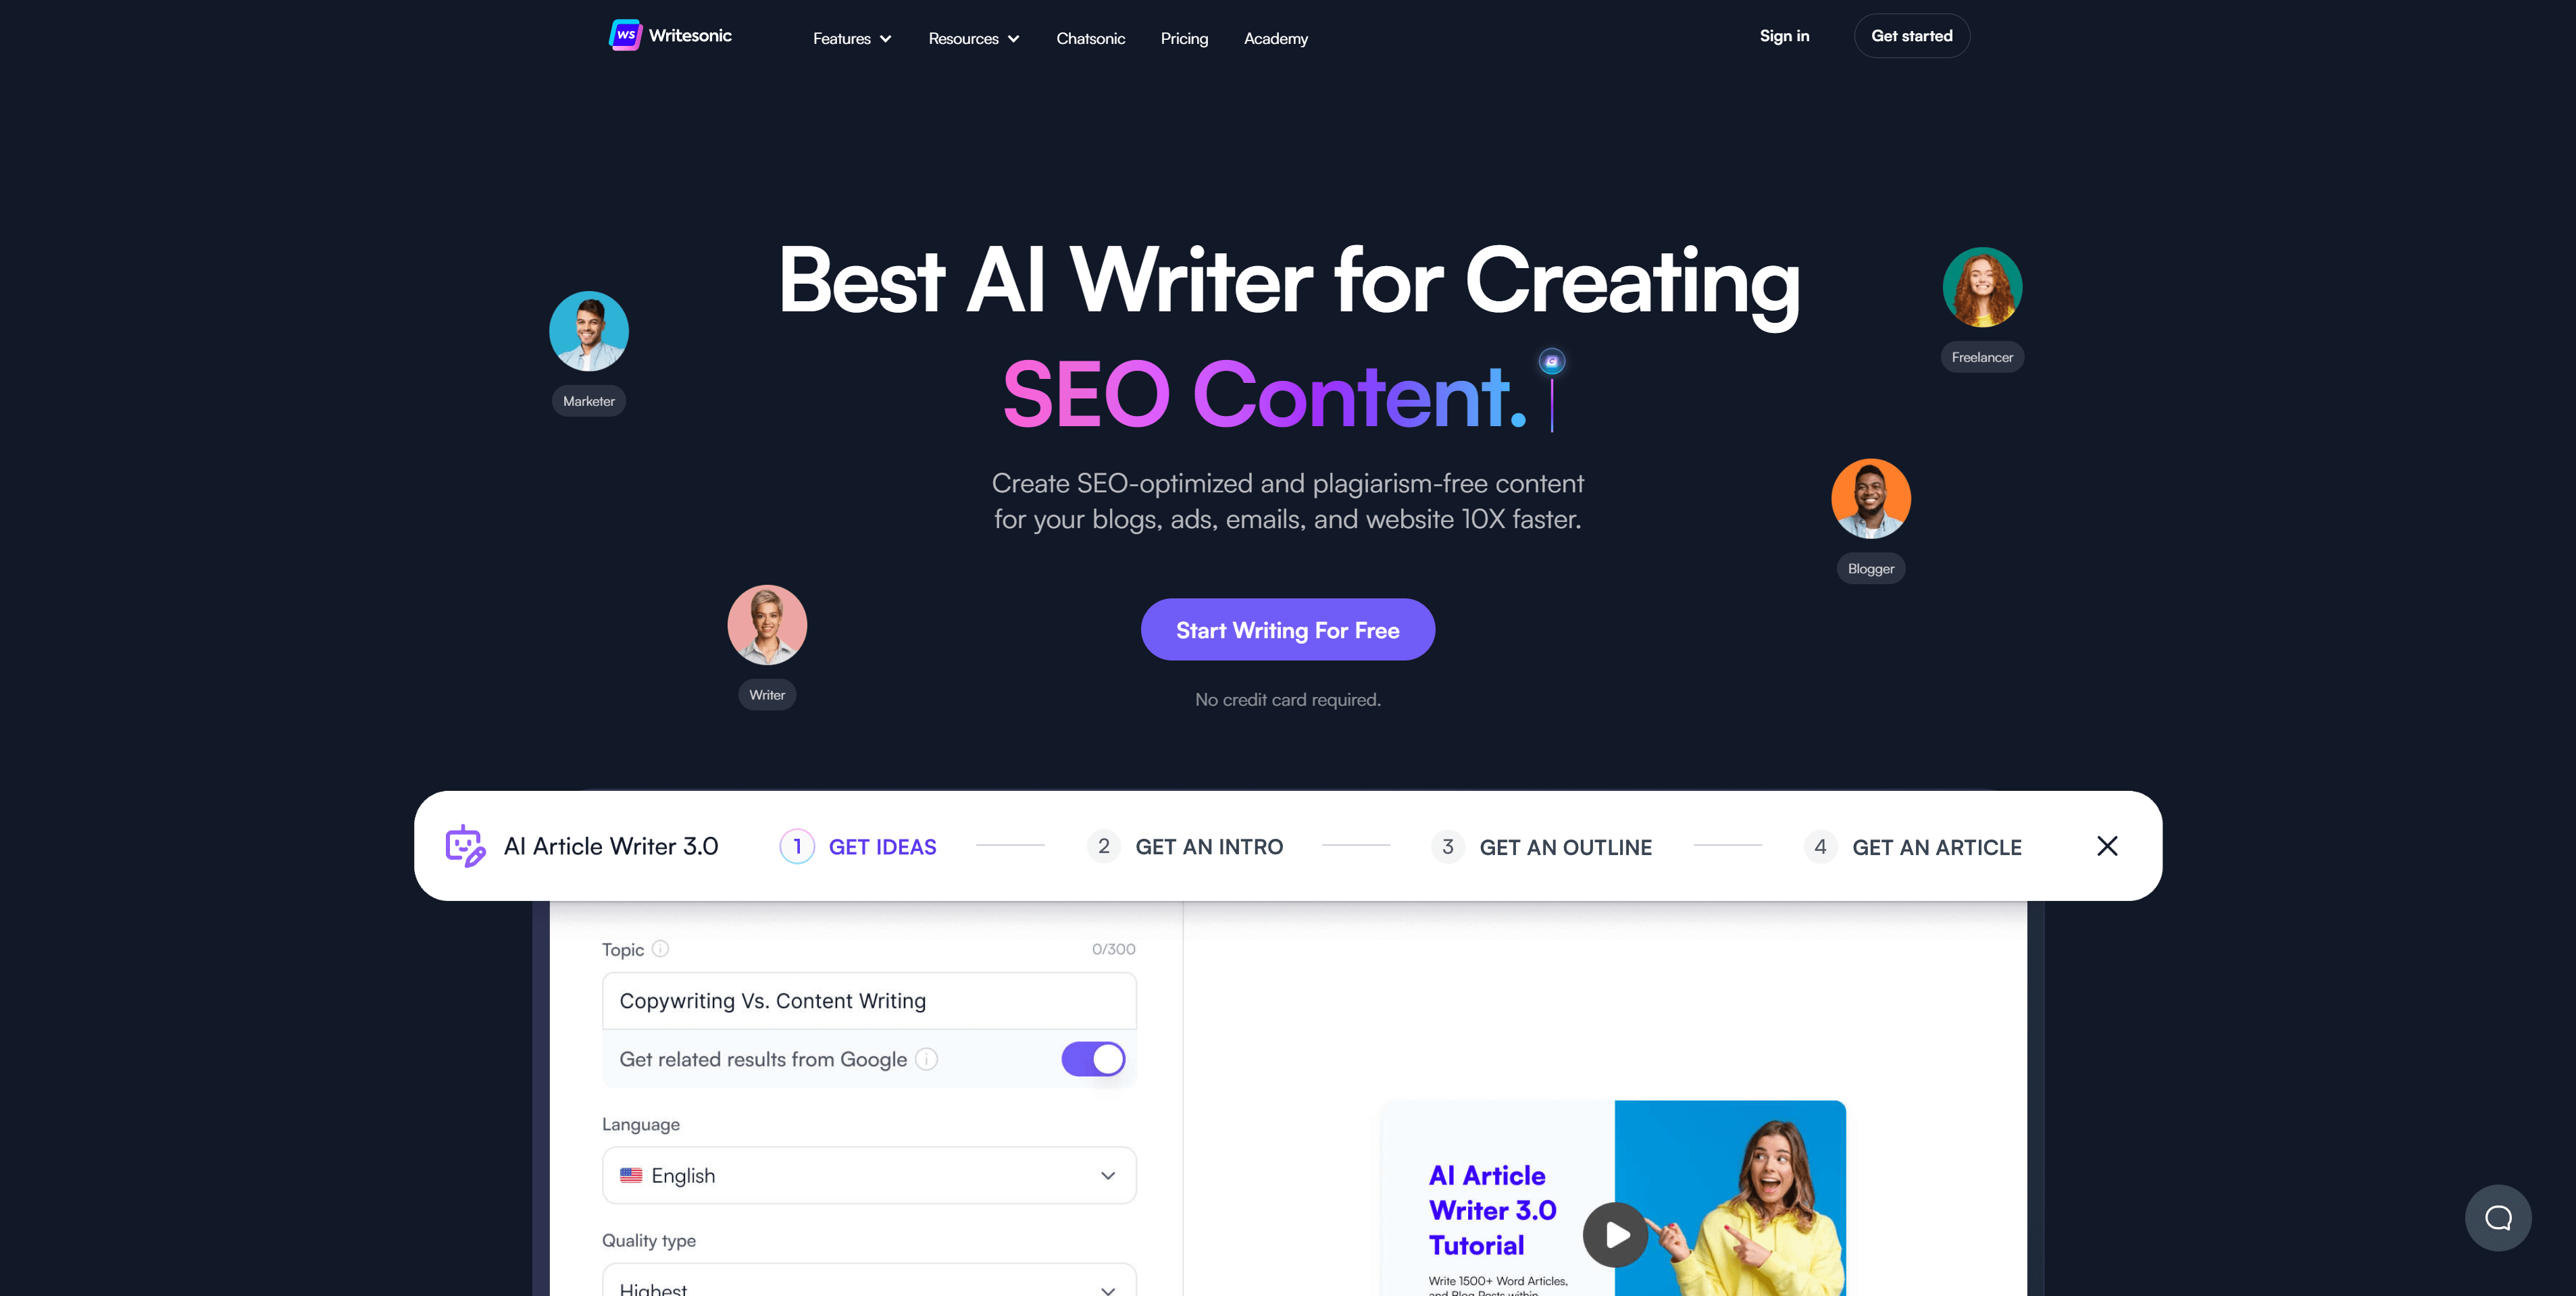The width and height of the screenshot is (2576, 1296).
Task: Click the Academy menu item
Action: [x=1275, y=36]
